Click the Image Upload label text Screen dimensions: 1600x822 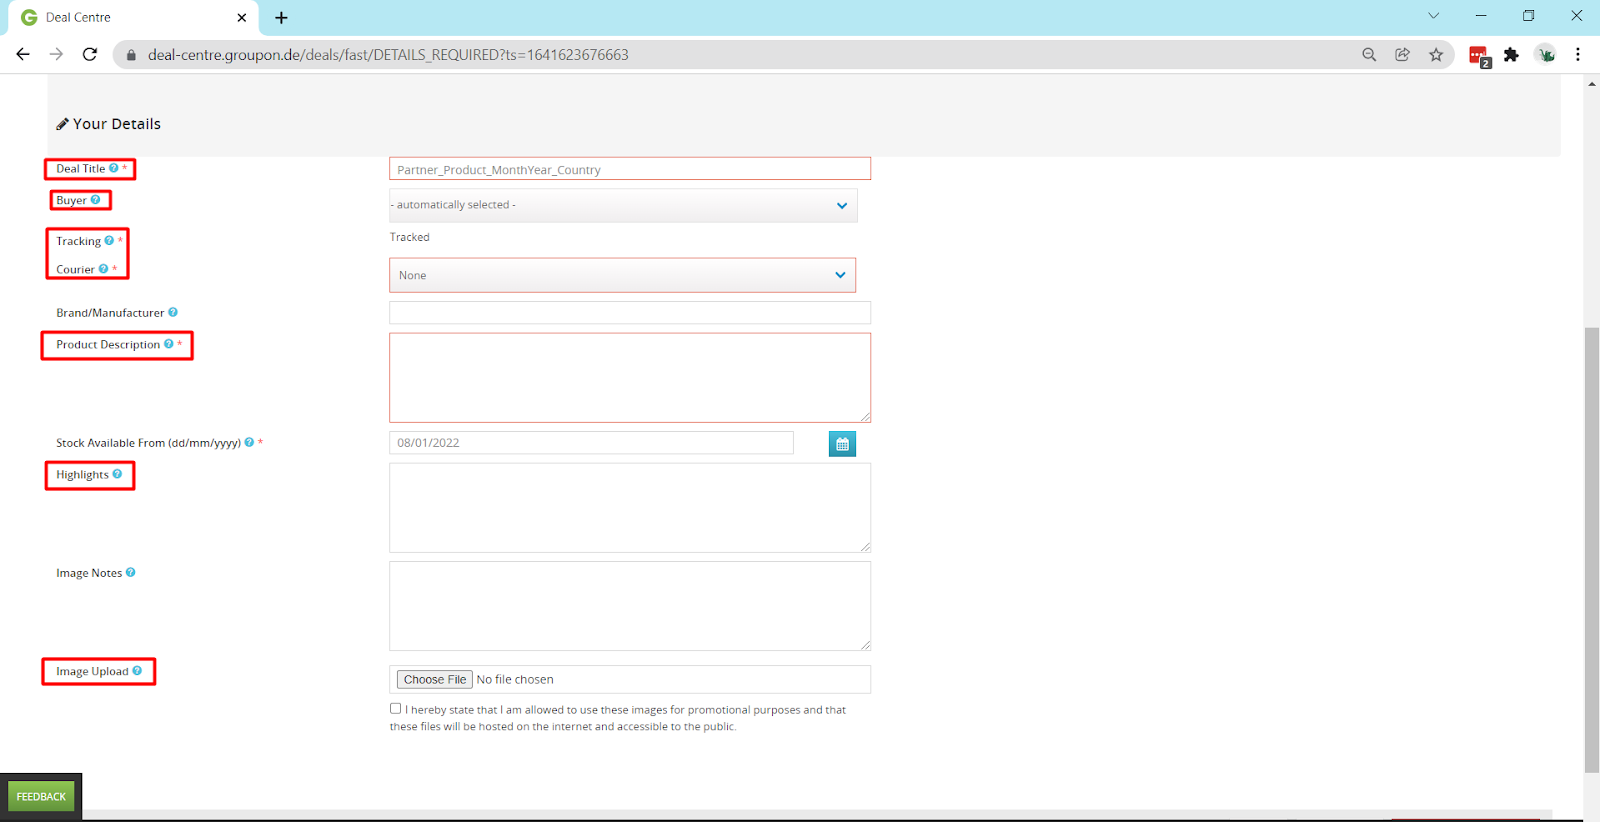tap(92, 671)
